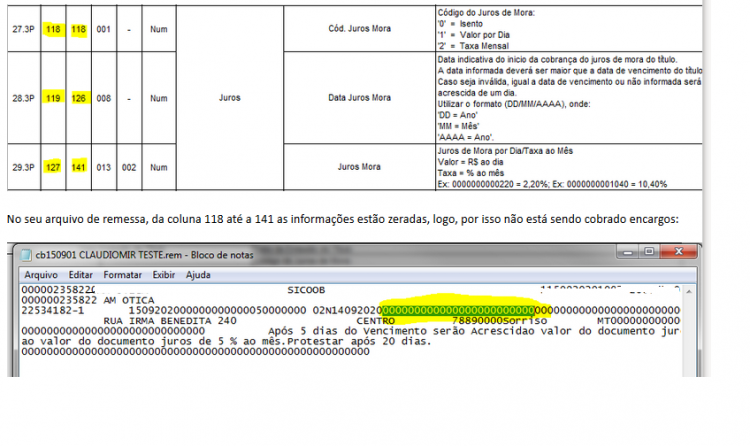The image size is (750, 446).
Task: Click the Notepad scrollbar up arrow
Action: [x=689, y=291]
